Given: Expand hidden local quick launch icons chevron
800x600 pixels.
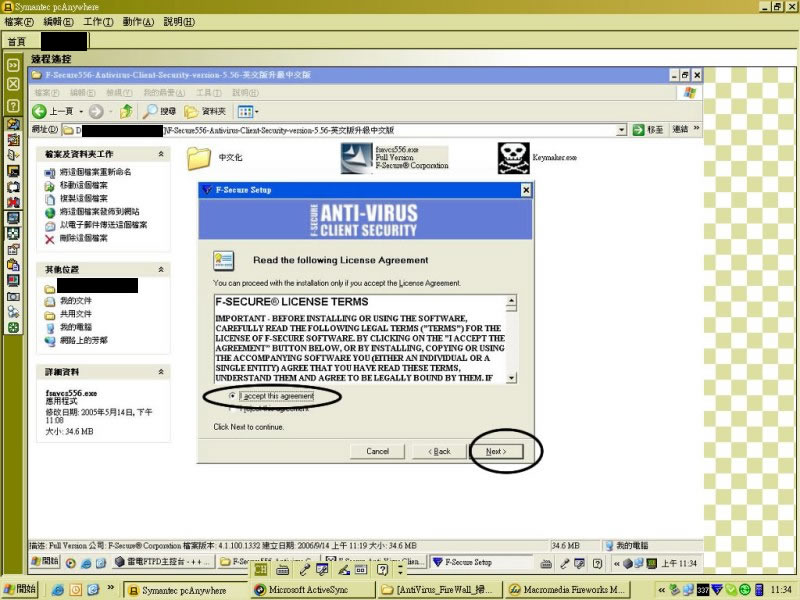Looking at the screenshot, I should [x=110, y=588].
